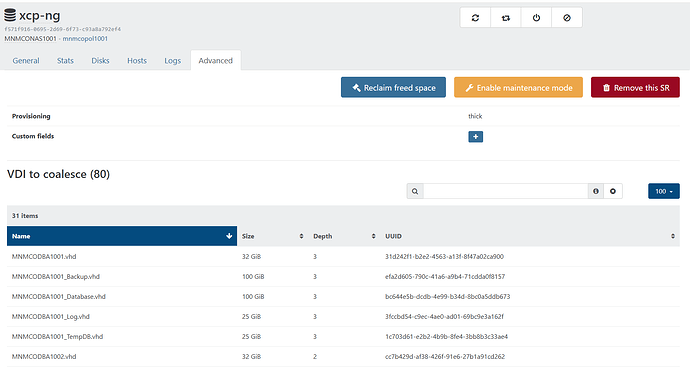This screenshot has height=367, width=690.
Task: Open the 100 items-per-page dropdown
Action: (x=664, y=191)
